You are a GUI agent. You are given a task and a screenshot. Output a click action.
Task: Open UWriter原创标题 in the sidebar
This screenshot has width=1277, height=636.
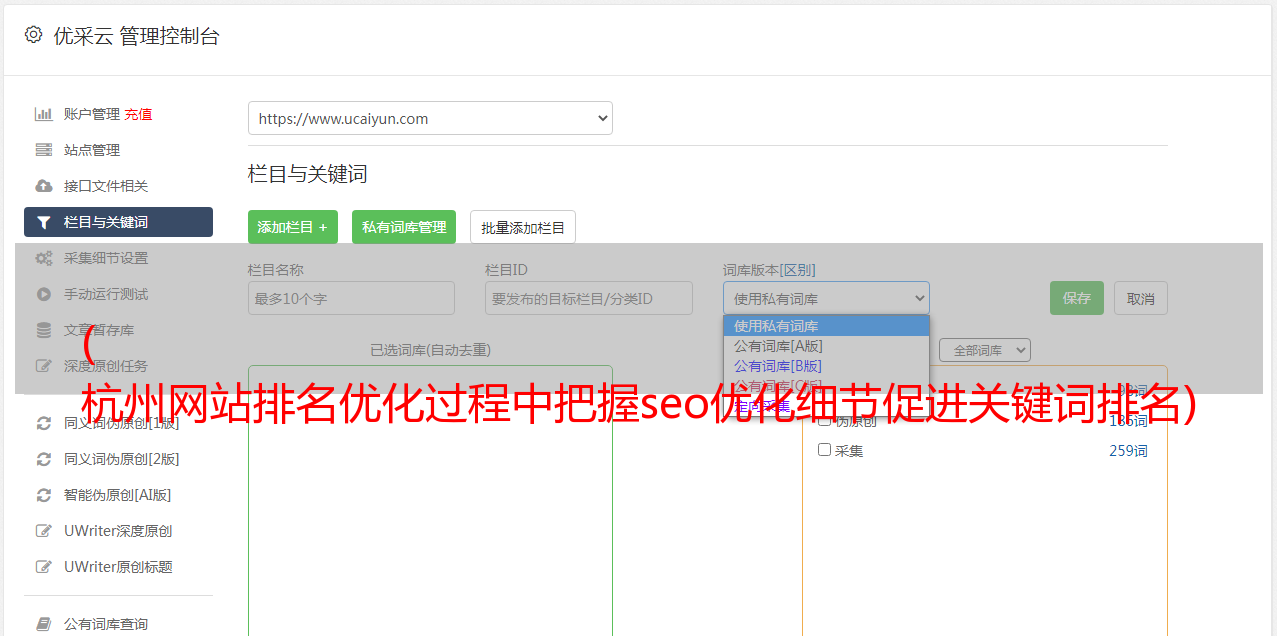(118, 567)
